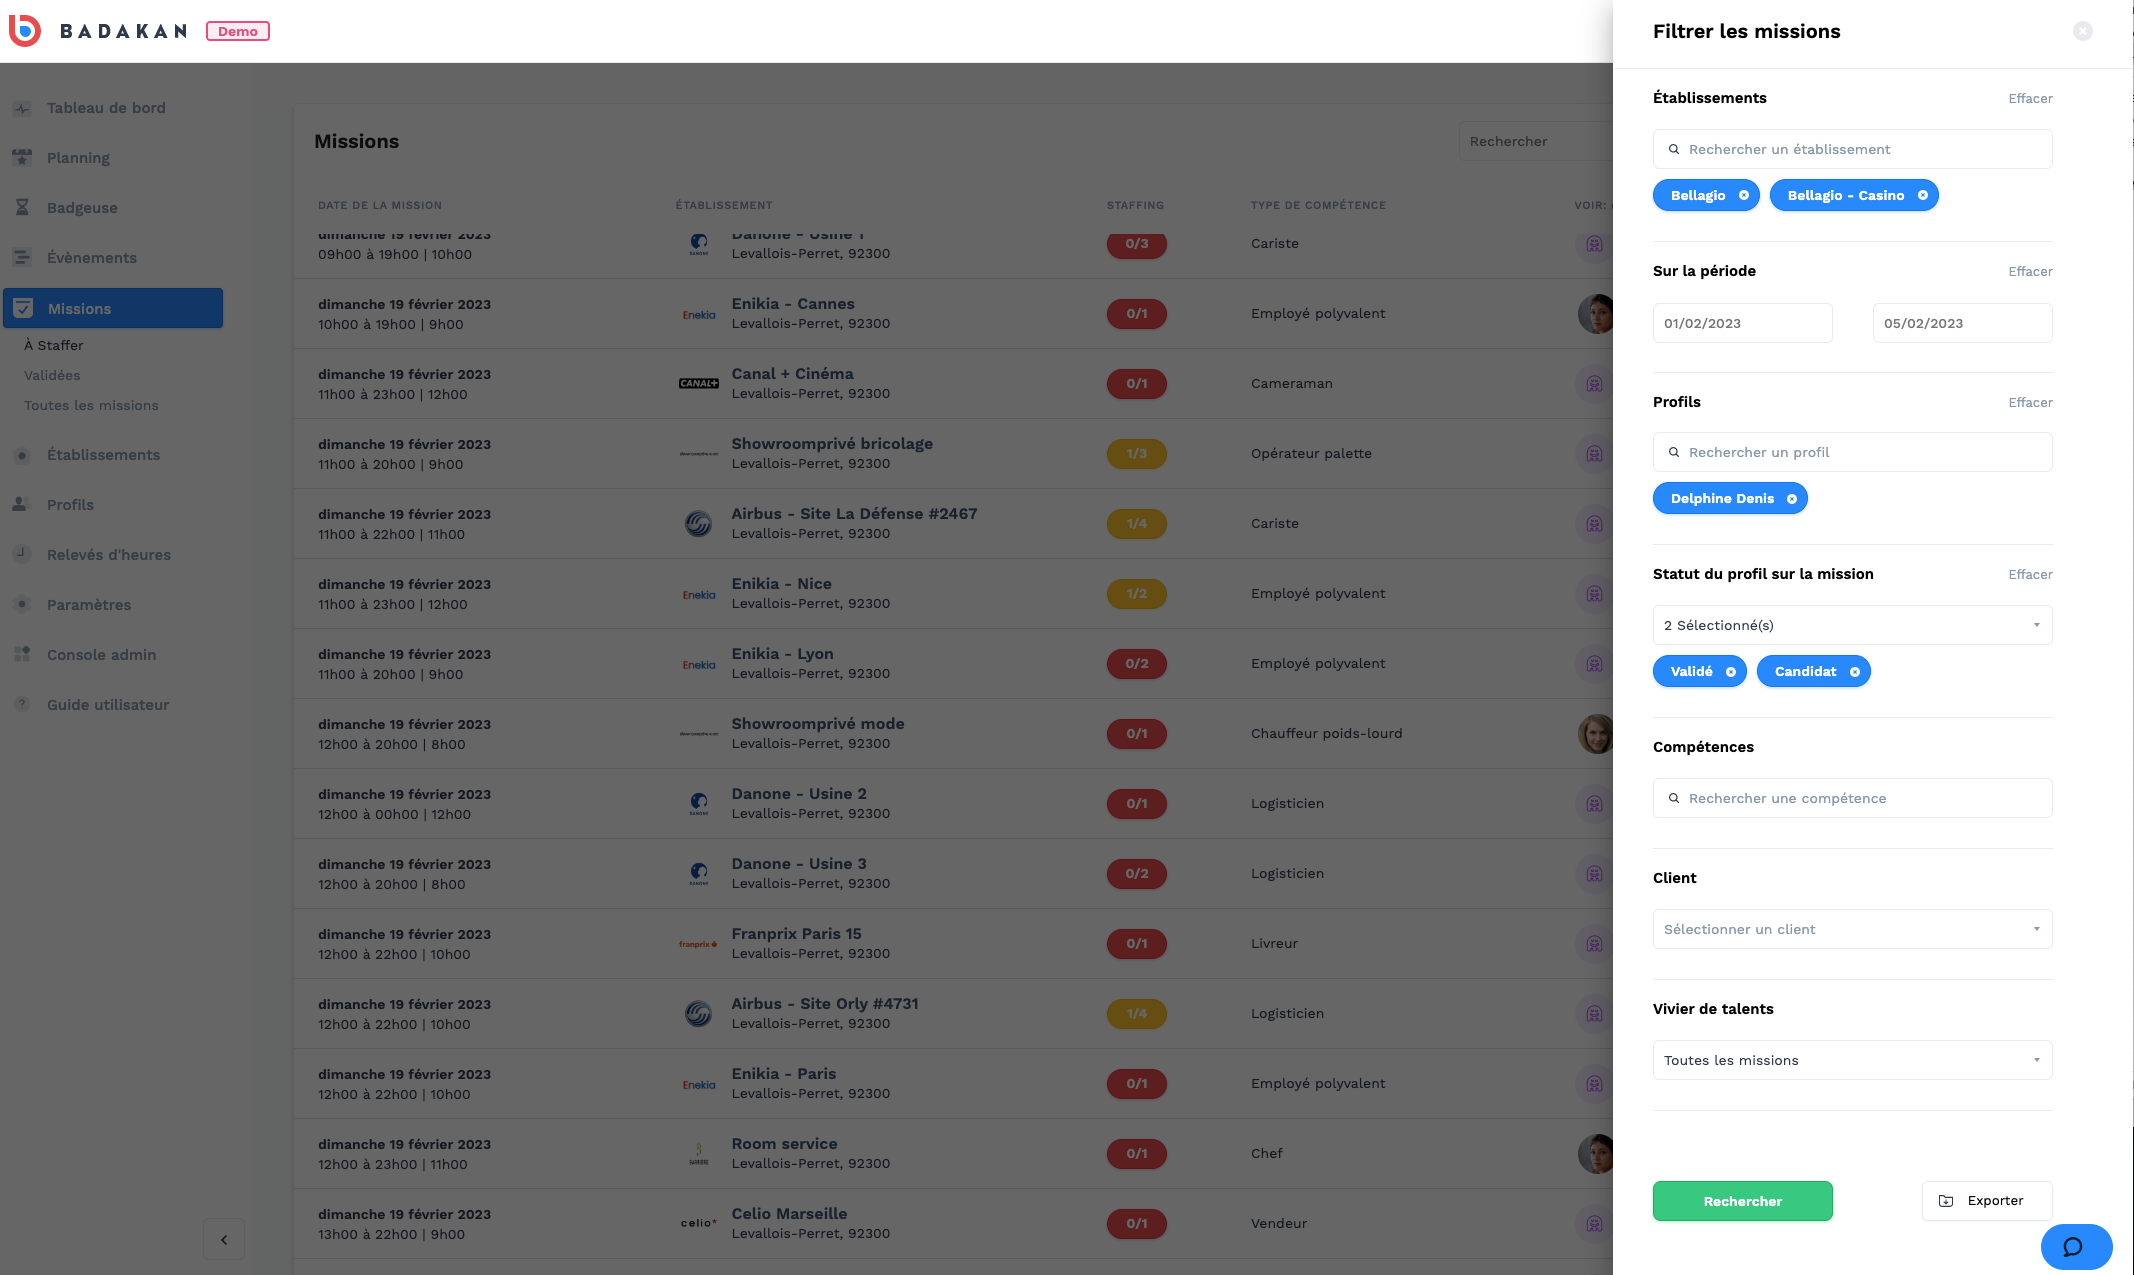Viewport: 2134px width, 1275px height.
Task: Click the Date de la mission column header
Action: pos(380,205)
